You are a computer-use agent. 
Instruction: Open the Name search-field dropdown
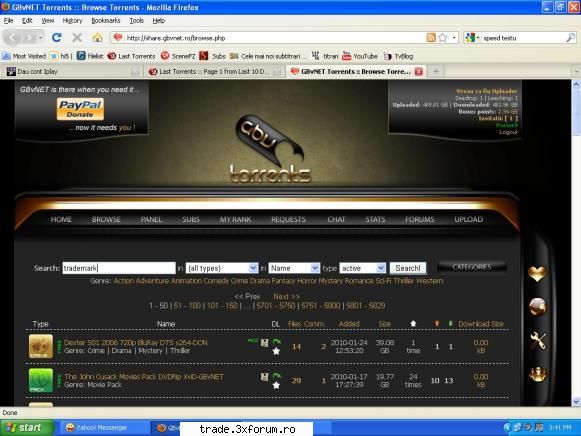[294, 268]
